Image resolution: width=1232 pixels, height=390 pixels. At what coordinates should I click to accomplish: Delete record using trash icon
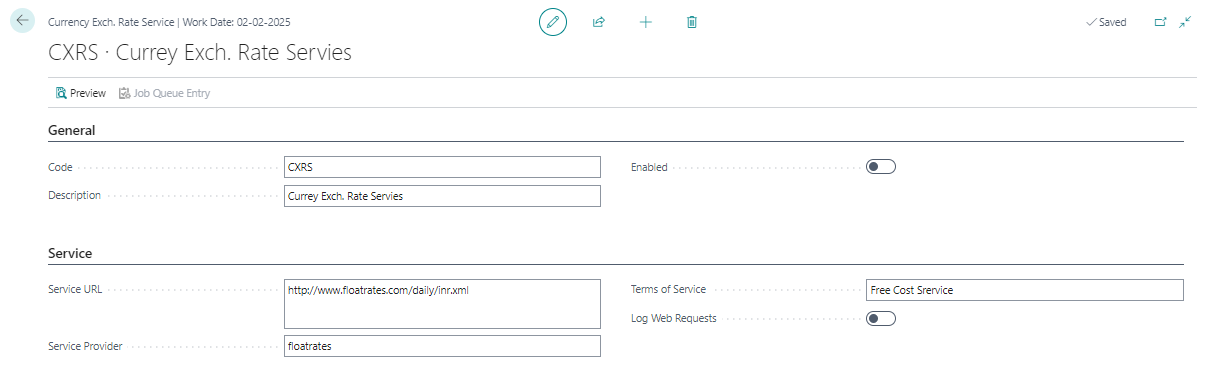point(692,22)
